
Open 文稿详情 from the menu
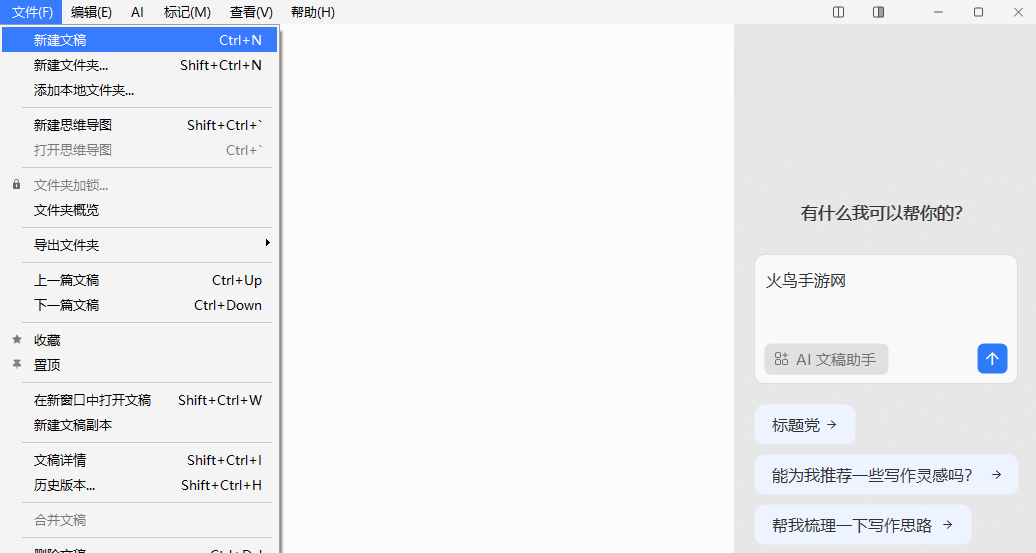click(139, 461)
